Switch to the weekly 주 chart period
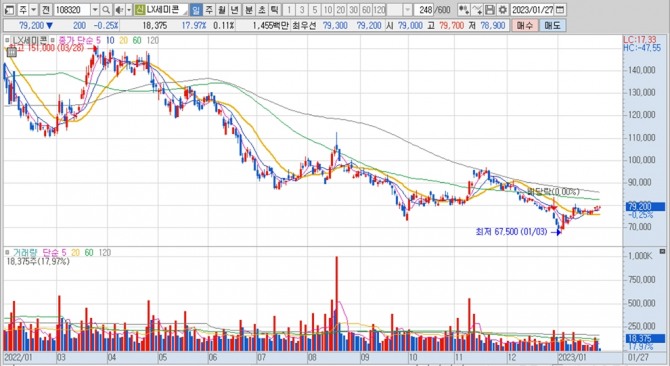 [x=208, y=10]
